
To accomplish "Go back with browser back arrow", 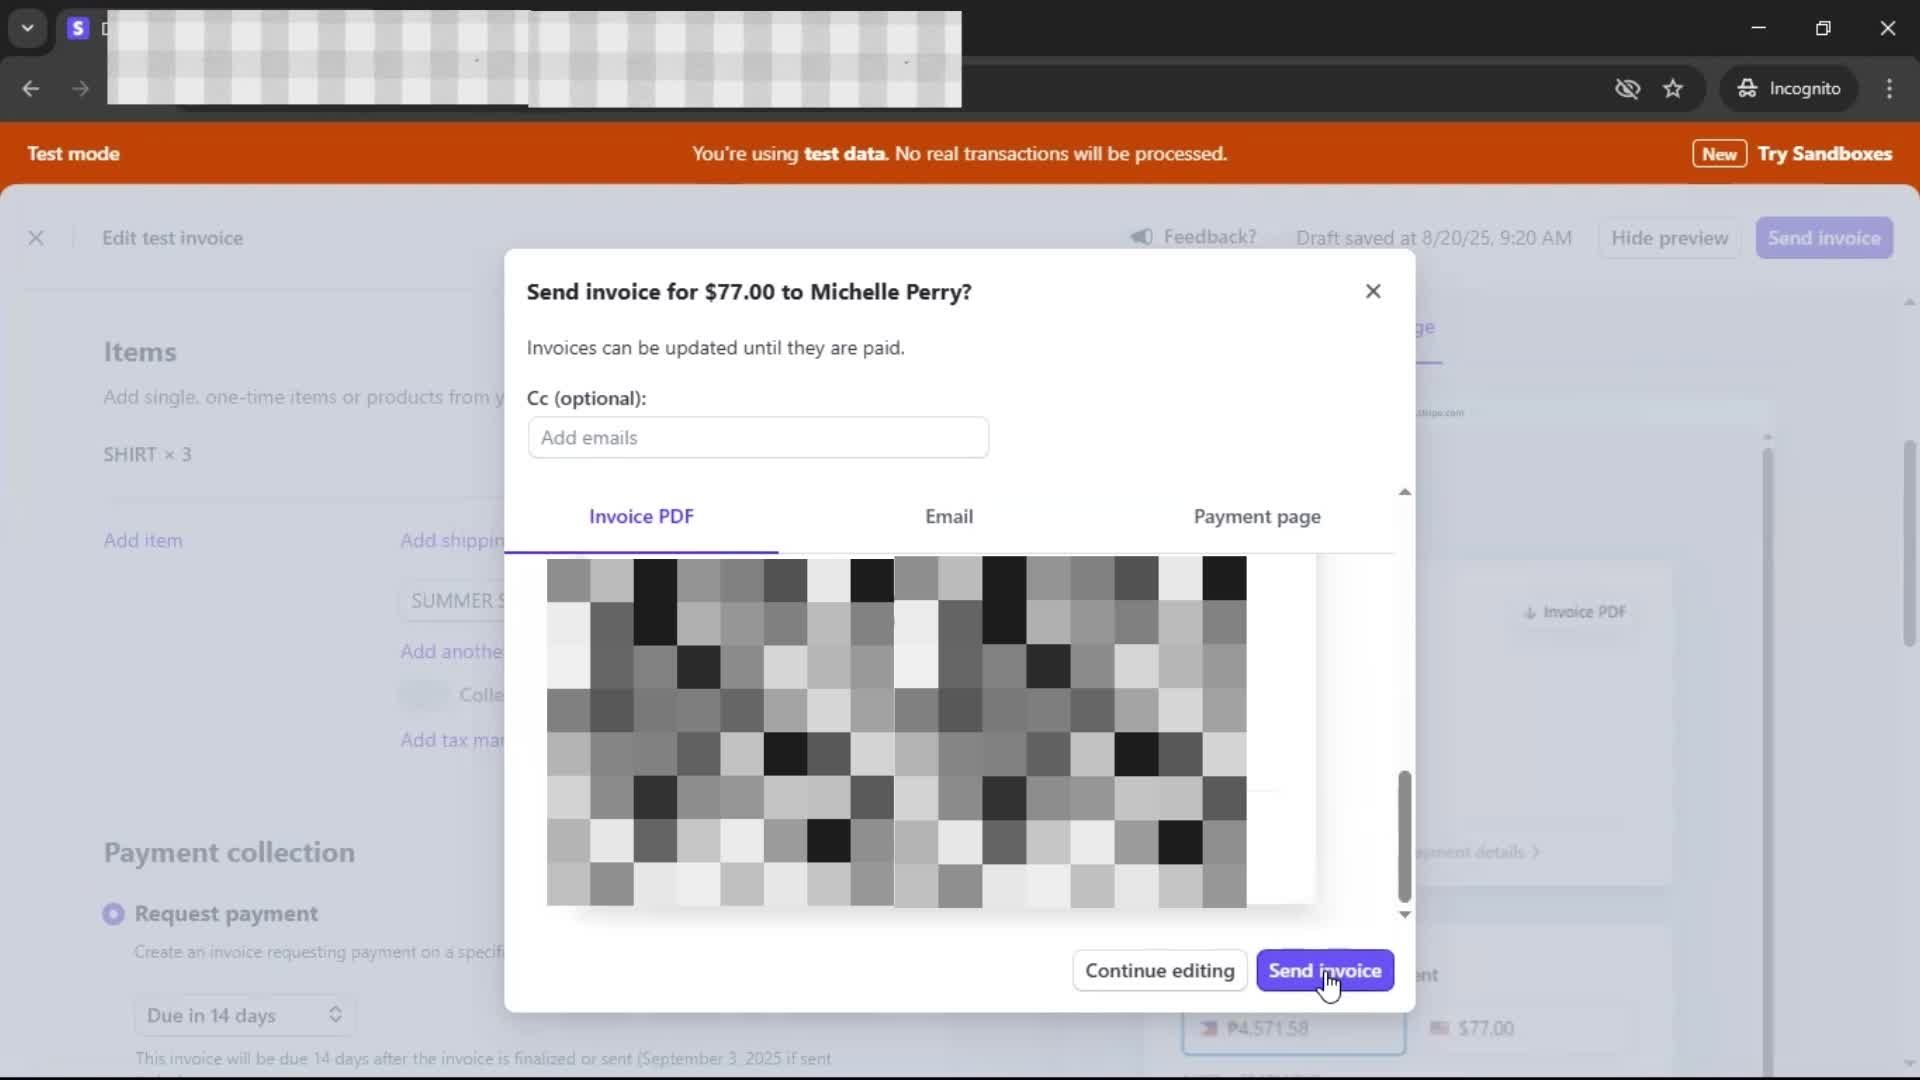I will (x=31, y=89).
